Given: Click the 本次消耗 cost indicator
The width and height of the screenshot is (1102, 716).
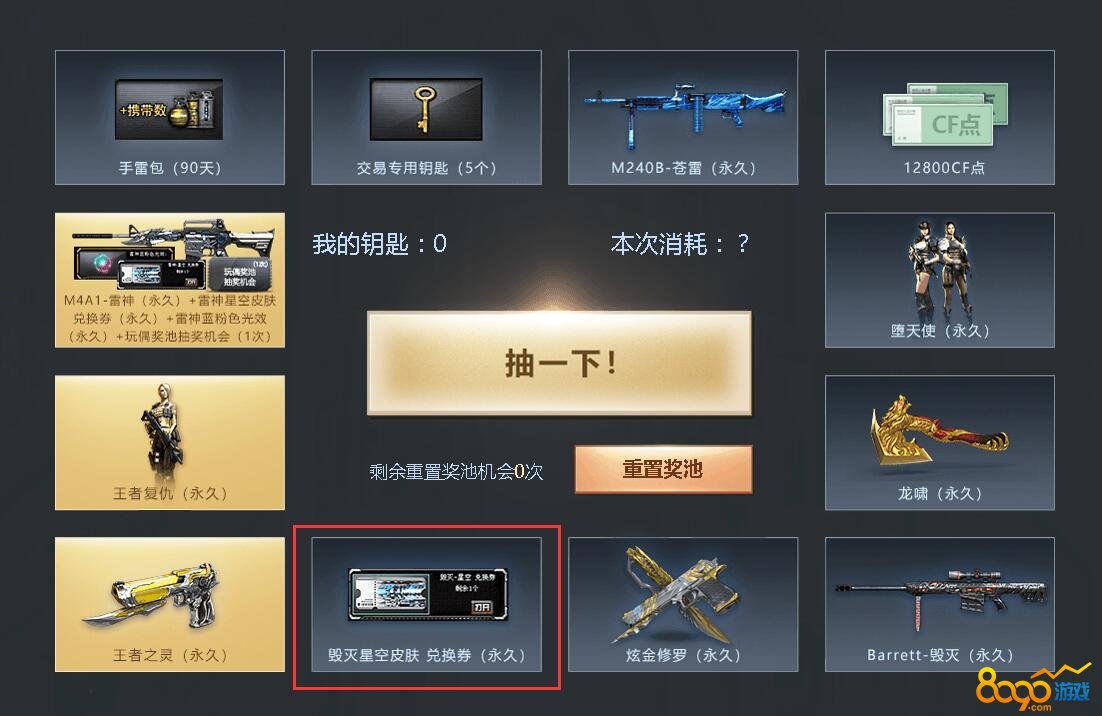Looking at the screenshot, I should [x=680, y=244].
